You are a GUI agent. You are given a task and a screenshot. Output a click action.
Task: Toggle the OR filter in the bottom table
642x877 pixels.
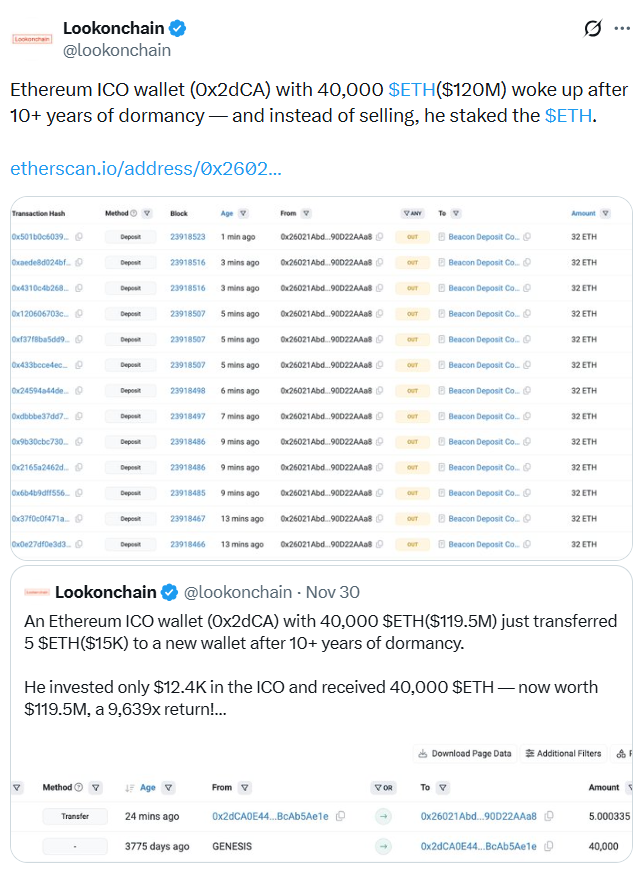click(x=384, y=788)
